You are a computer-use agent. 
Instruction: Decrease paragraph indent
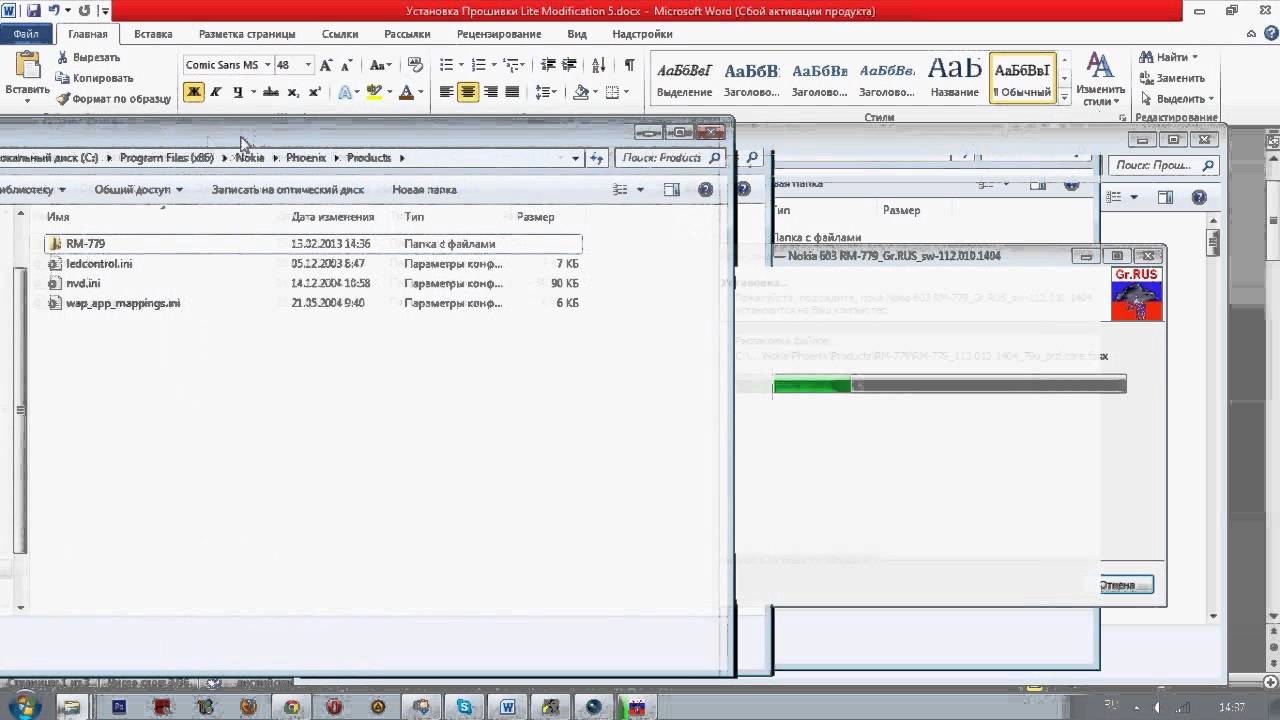point(548,65)
